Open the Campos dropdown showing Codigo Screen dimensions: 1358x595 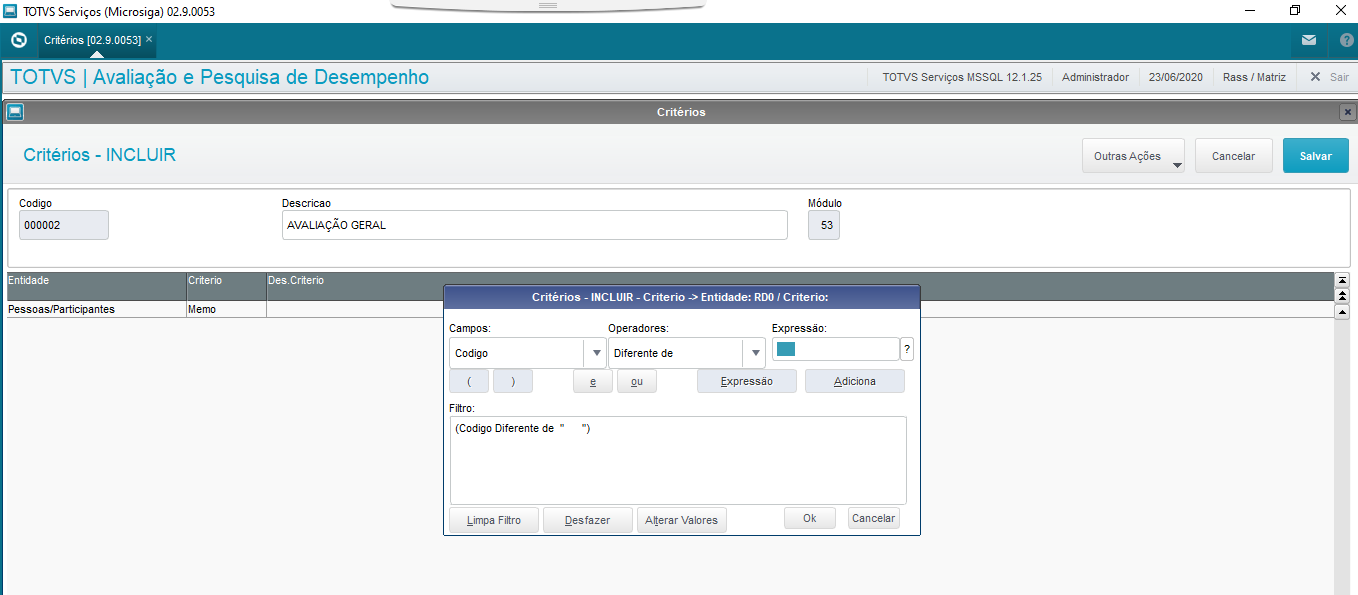pyautogui.click(x=528, y=353)
